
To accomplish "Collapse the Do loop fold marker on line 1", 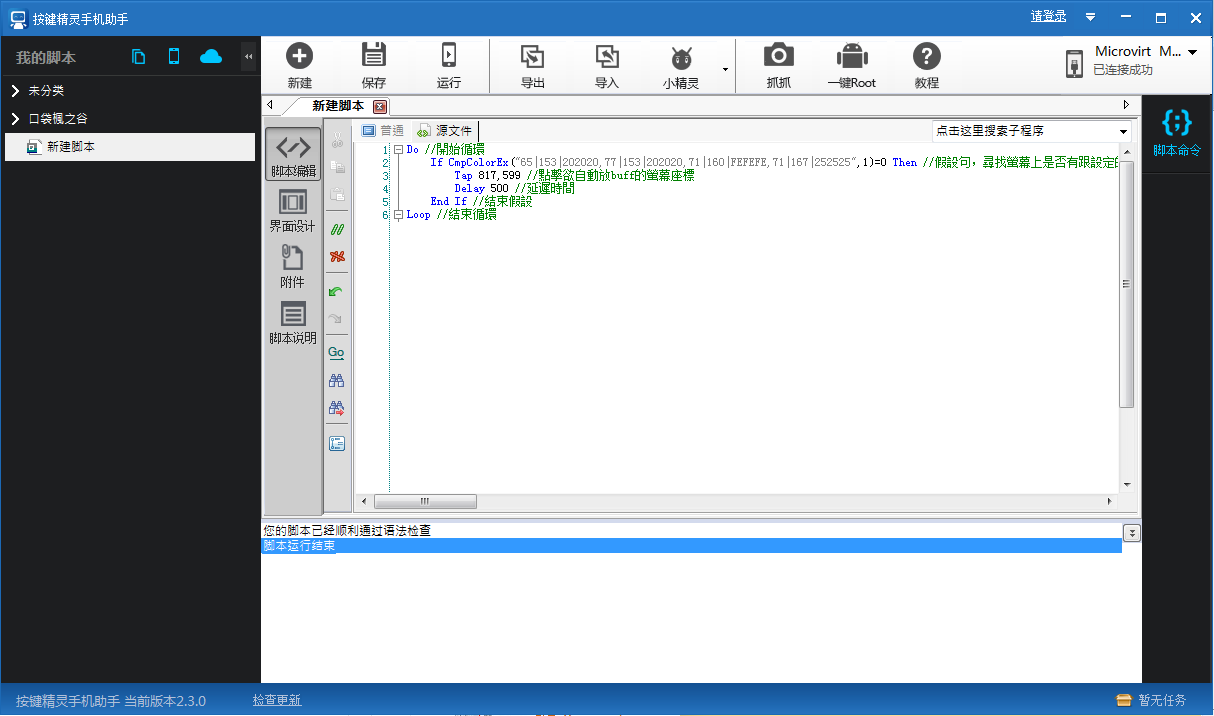I will pos(398,150).
